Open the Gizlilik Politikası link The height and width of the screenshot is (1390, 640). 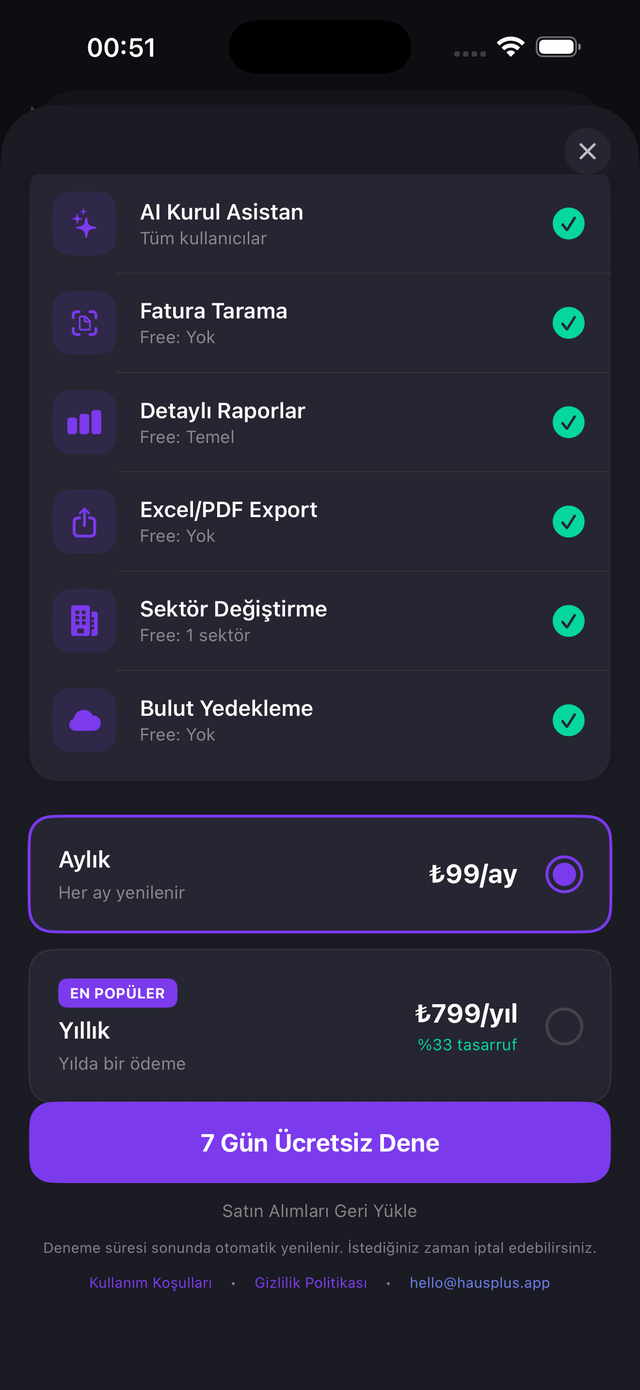tap(311, 1283)
